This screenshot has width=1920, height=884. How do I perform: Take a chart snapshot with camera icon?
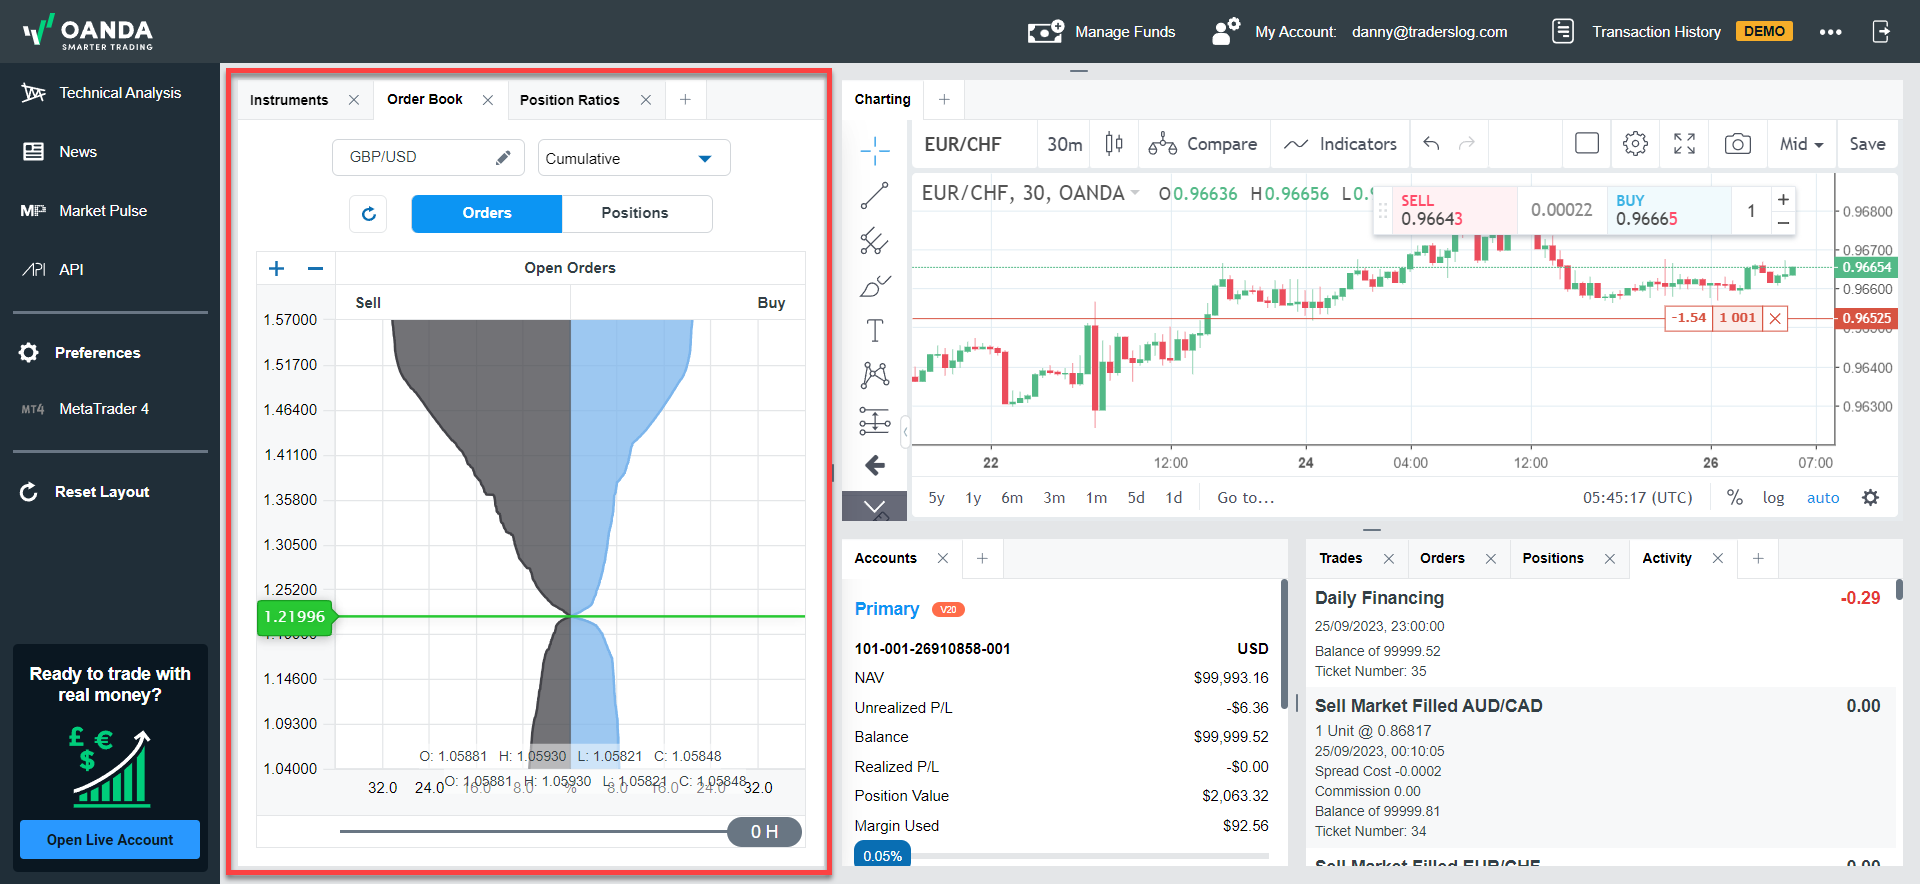click(1737, 144)
